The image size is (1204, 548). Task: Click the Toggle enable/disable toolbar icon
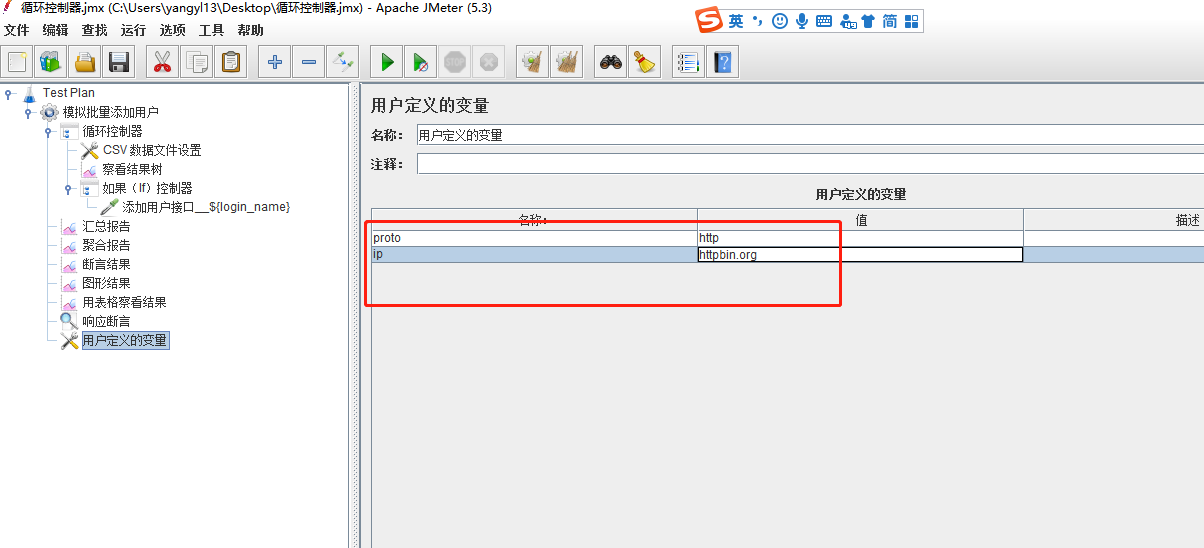click(343, 62)
